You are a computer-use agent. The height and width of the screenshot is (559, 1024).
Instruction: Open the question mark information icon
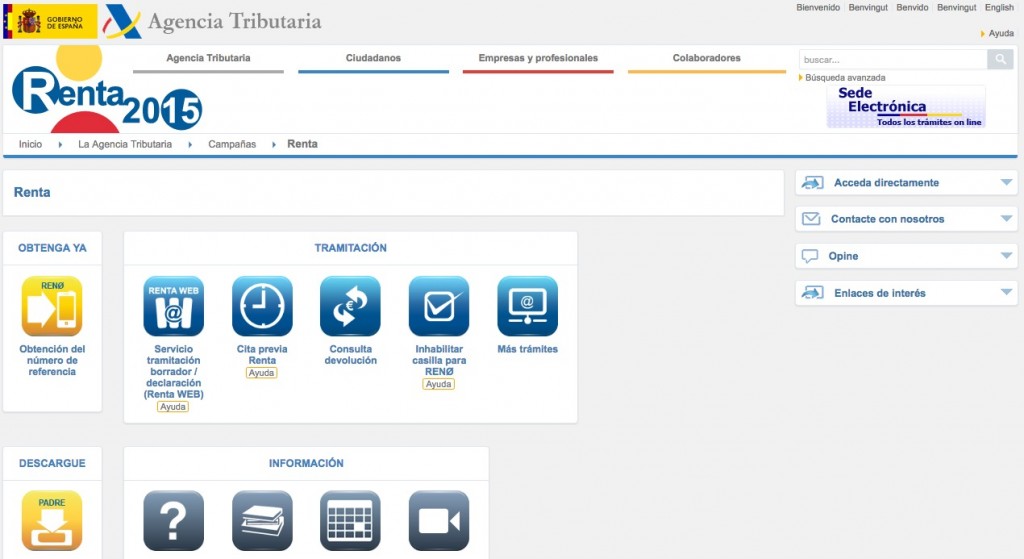point(173,520)
